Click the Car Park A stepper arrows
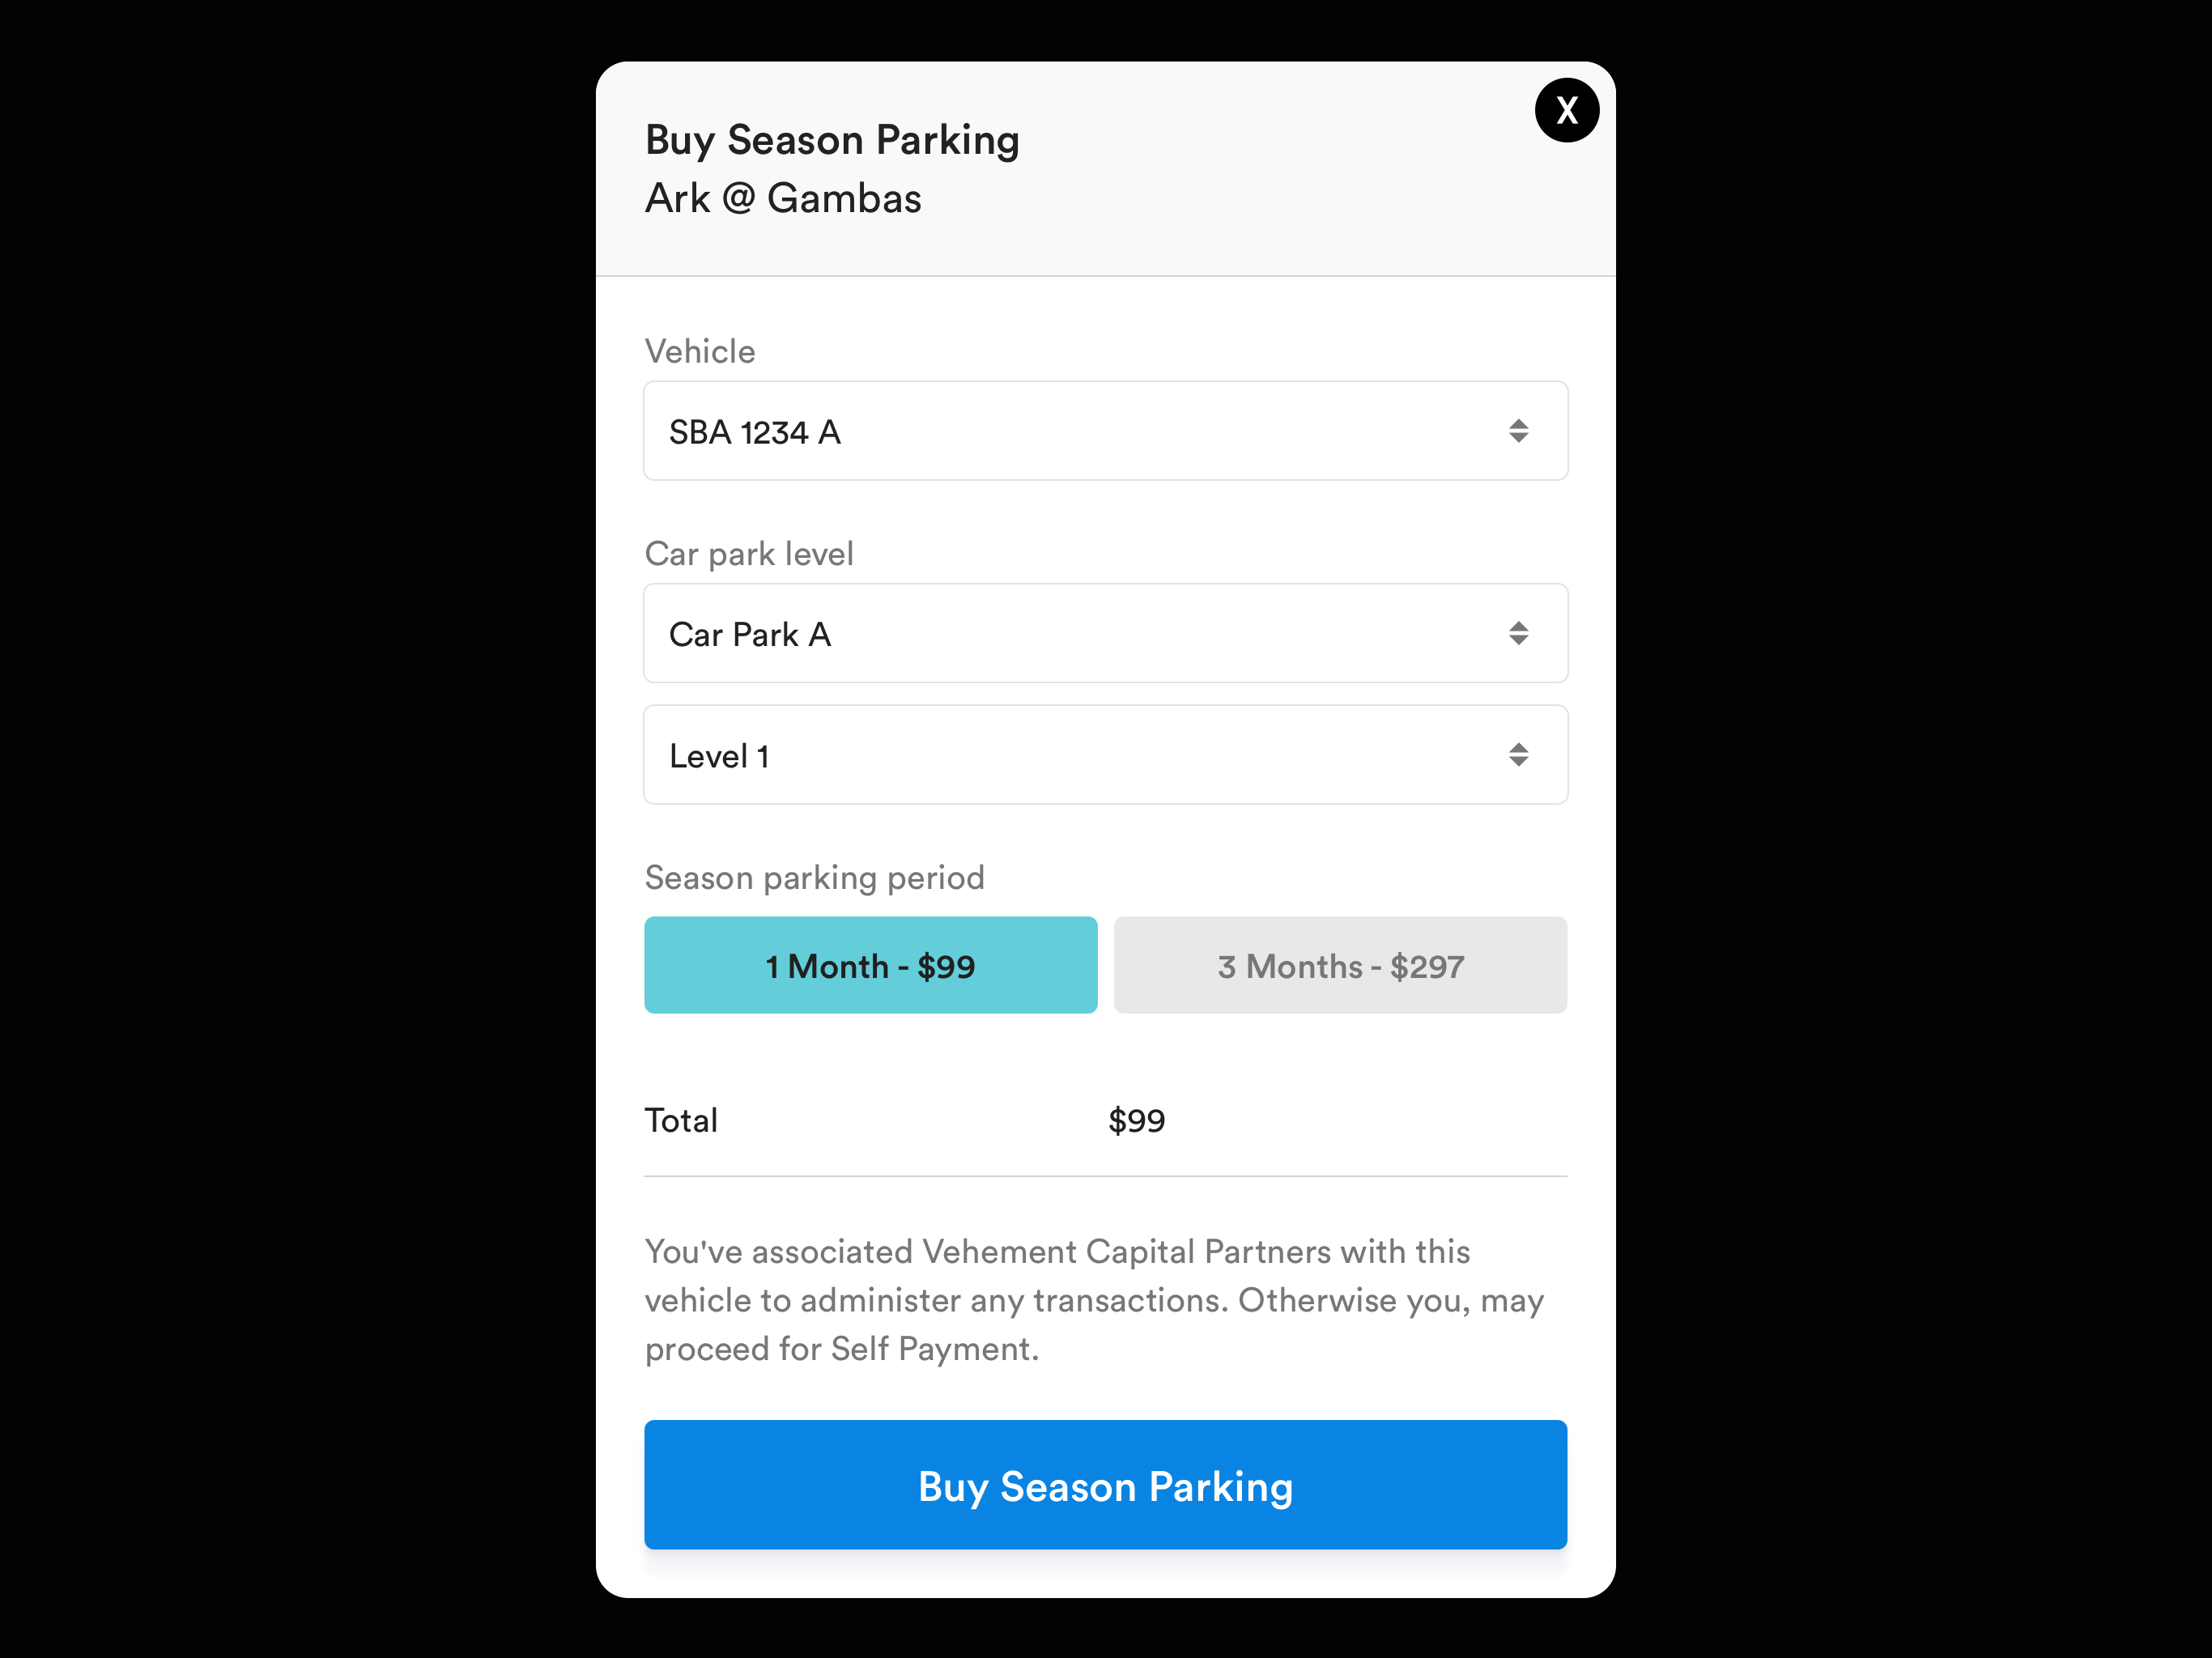Image resolution: width=2212 pixels, height=1658 pixels. [1518, 633]
